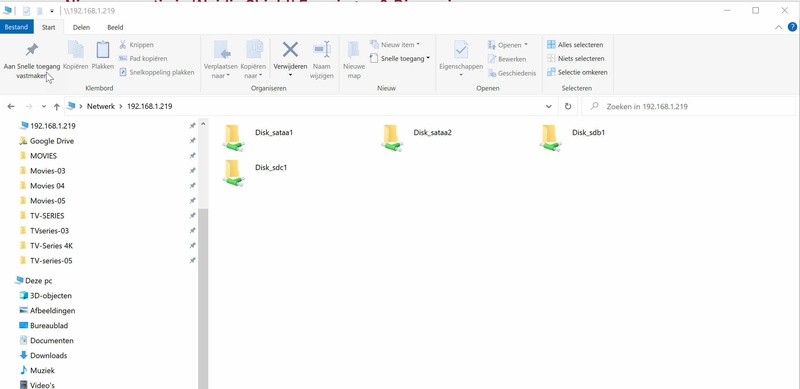The width and height of the screenshot is (800, 389).
Task: Choose Pad kopiëren
Action: pyautogui.click(x=143, y=59)
